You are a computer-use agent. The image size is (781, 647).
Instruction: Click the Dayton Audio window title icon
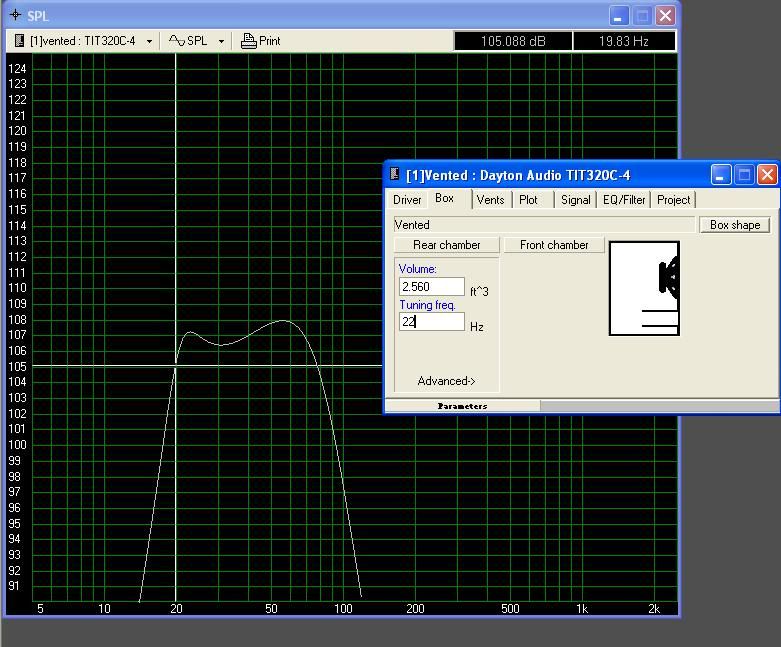(394, 175)
